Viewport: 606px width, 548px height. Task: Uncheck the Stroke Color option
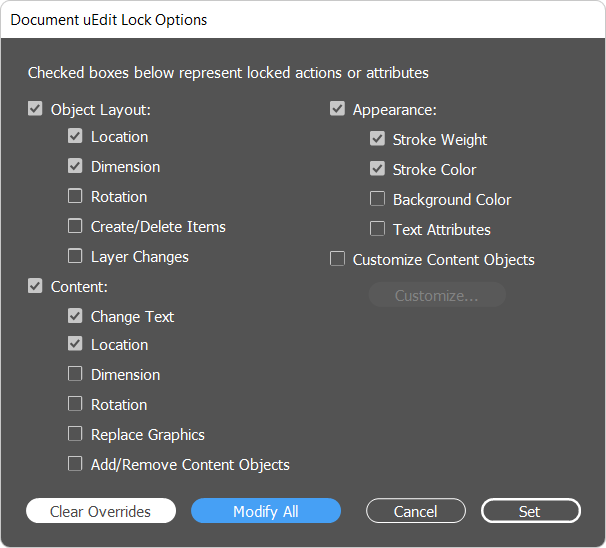tap(377, 168)
